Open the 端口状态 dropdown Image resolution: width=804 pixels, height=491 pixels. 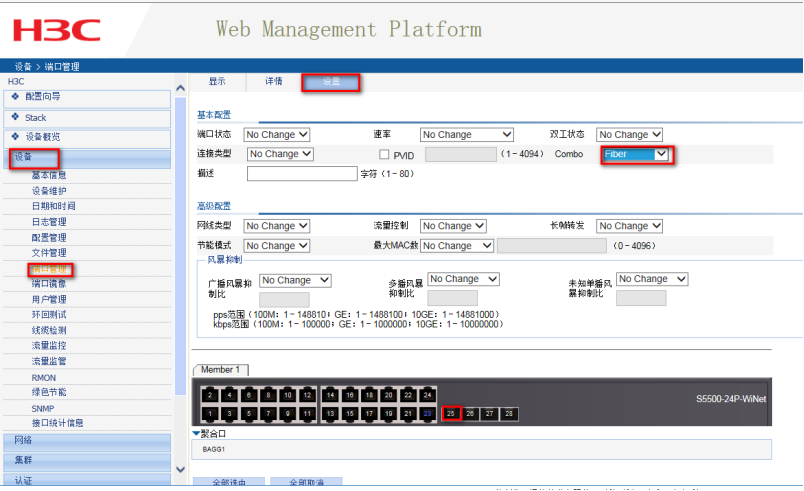click(x=277, y=135)
